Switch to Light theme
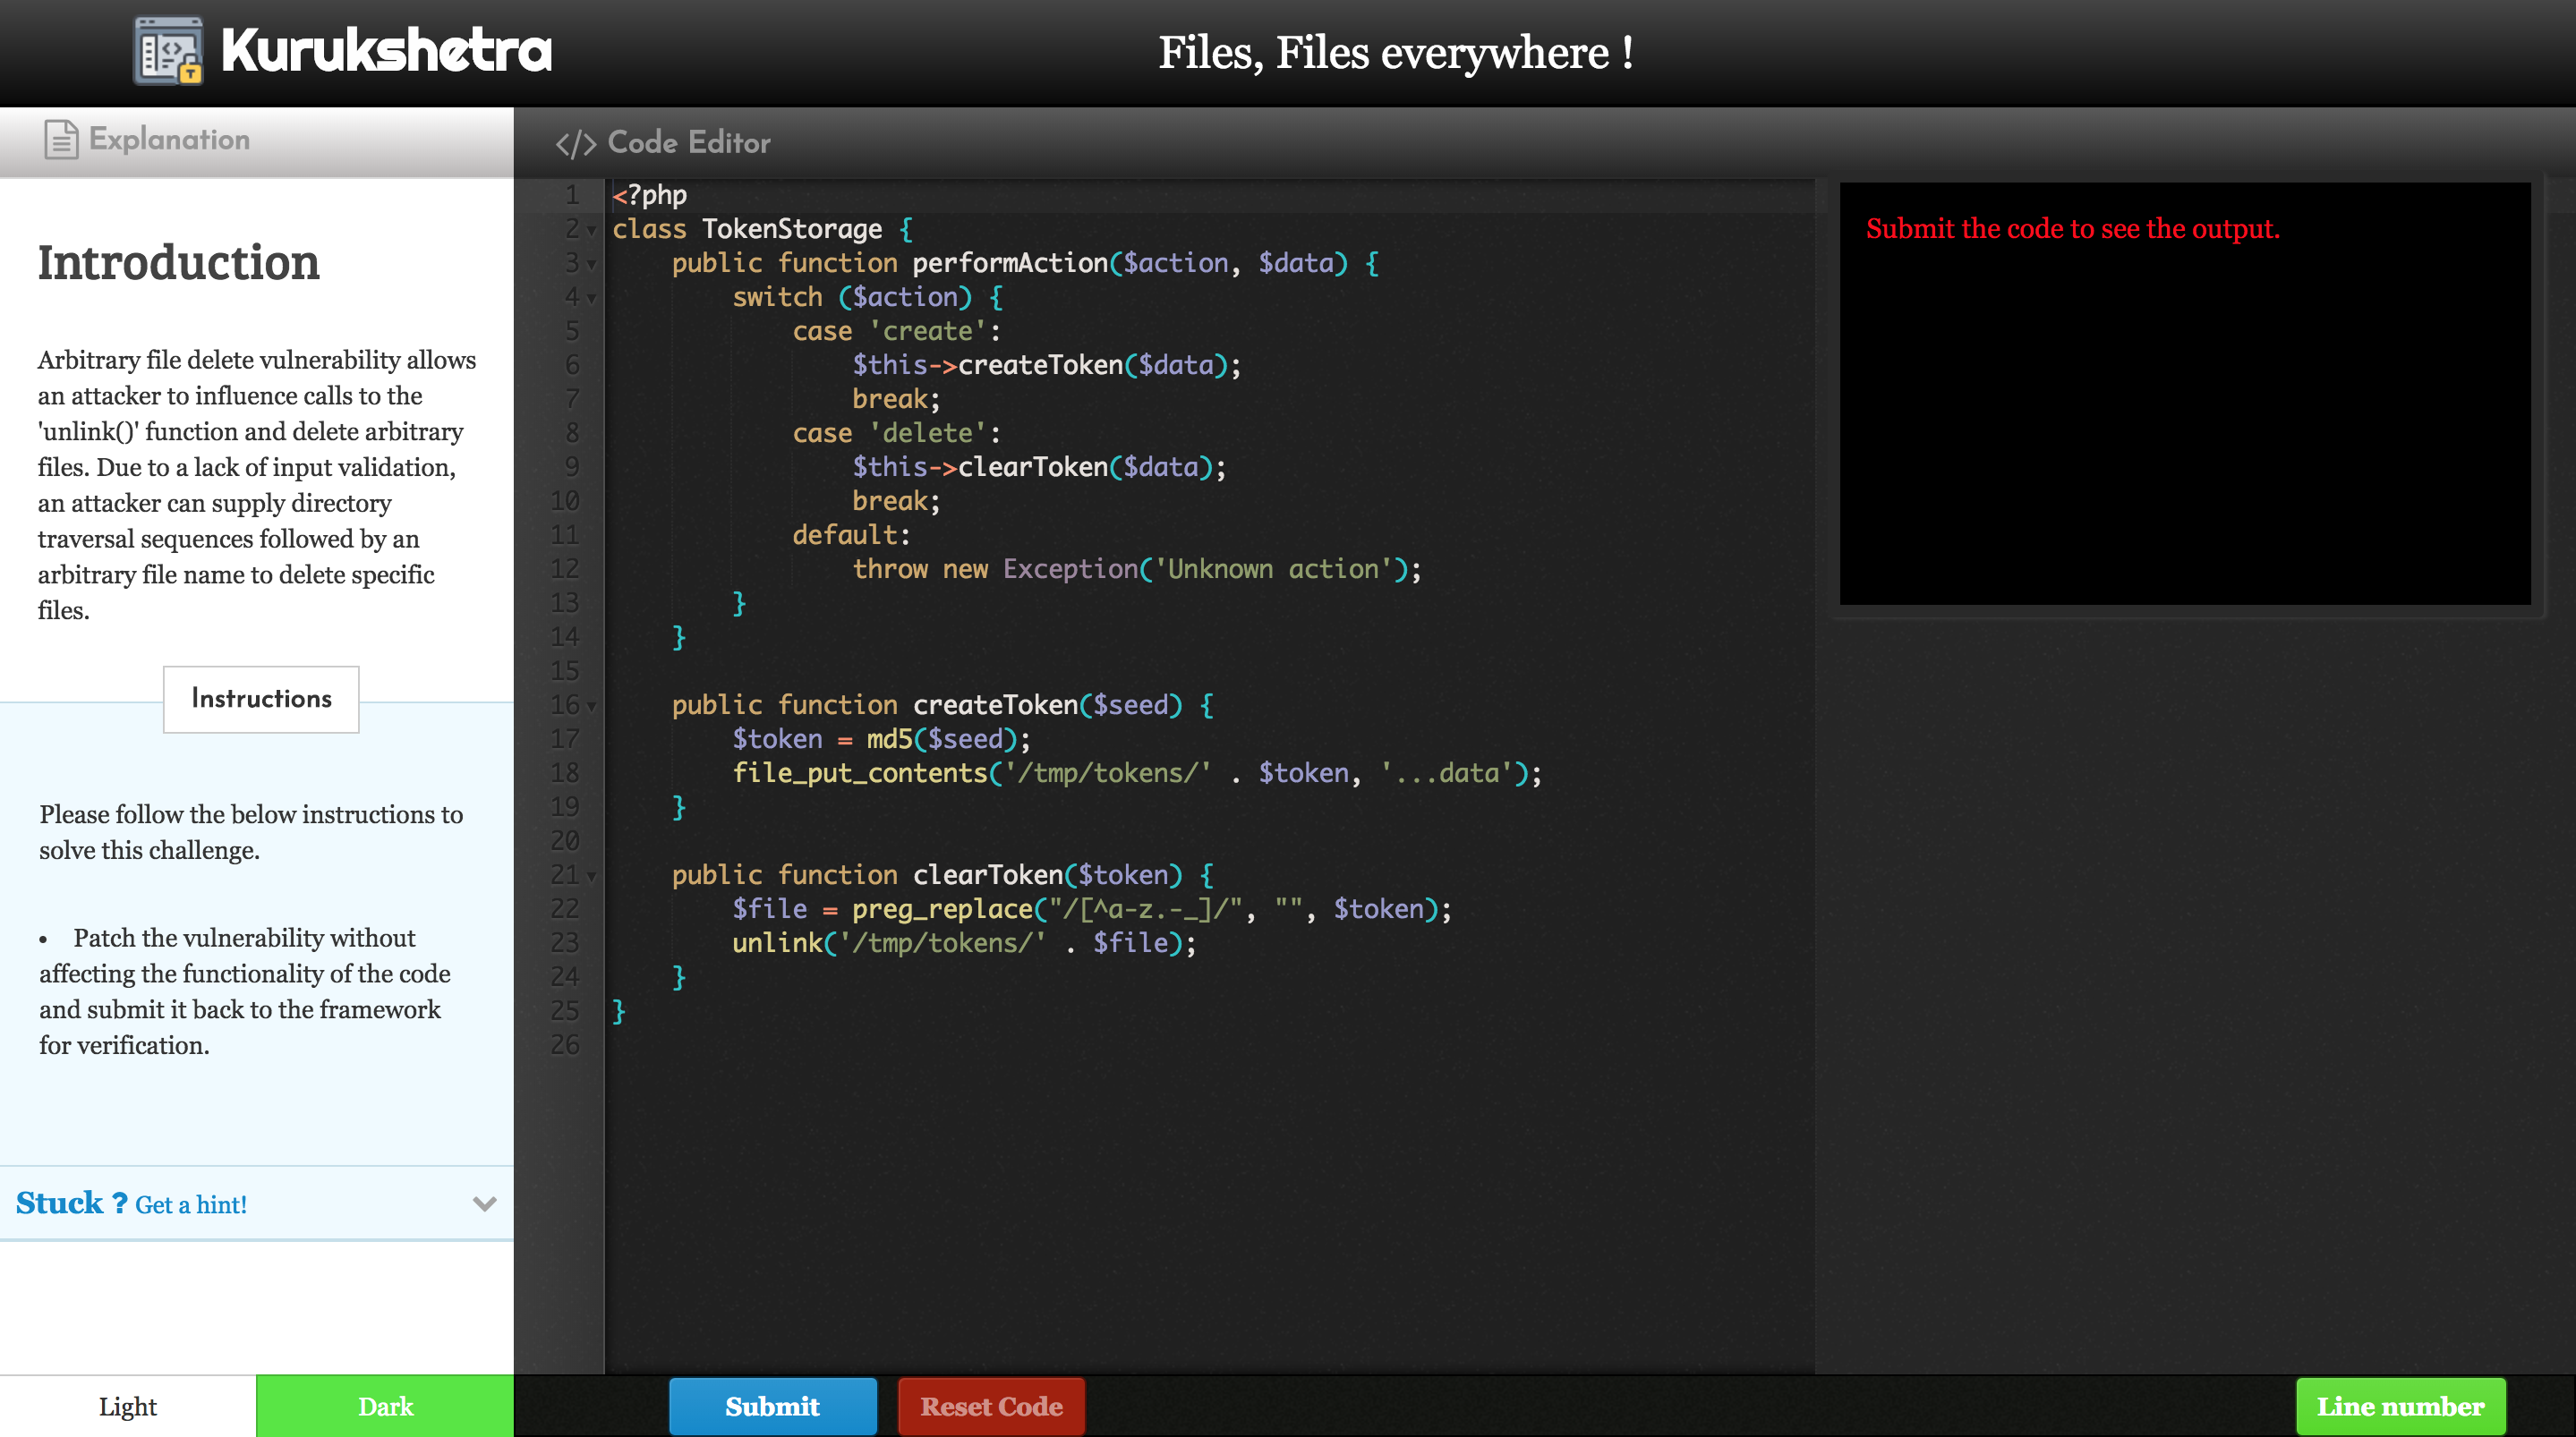 [x=128, y=1406]
